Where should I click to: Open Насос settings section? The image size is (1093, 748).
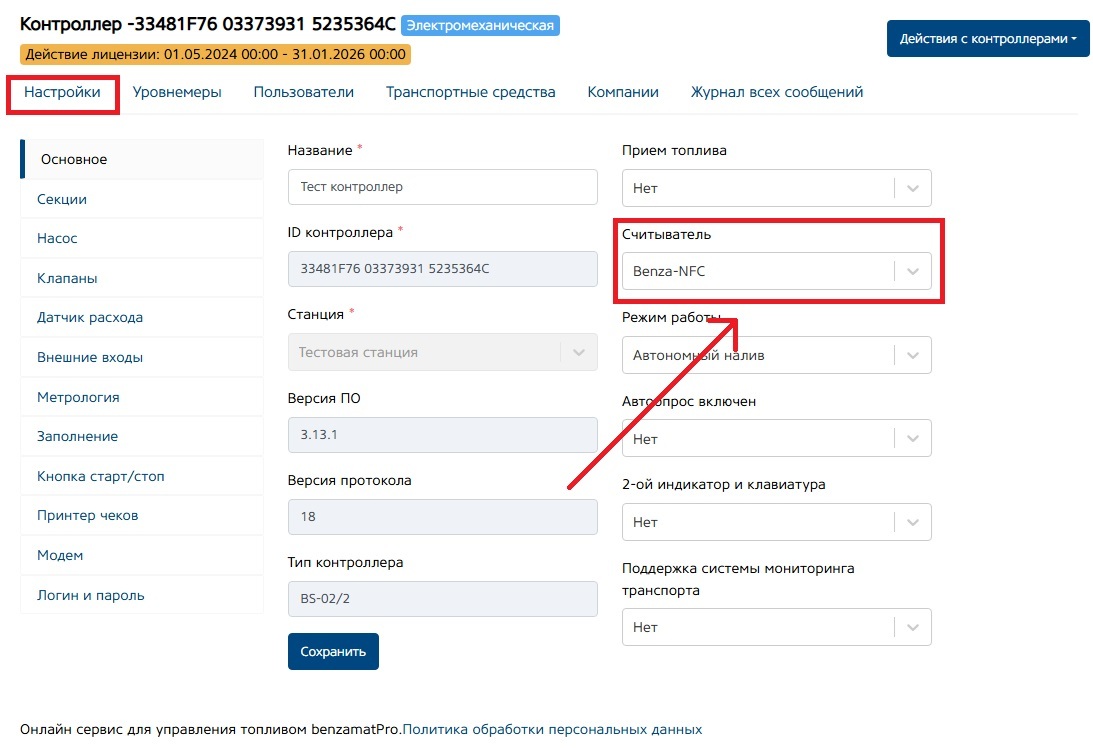pos(57,239)
